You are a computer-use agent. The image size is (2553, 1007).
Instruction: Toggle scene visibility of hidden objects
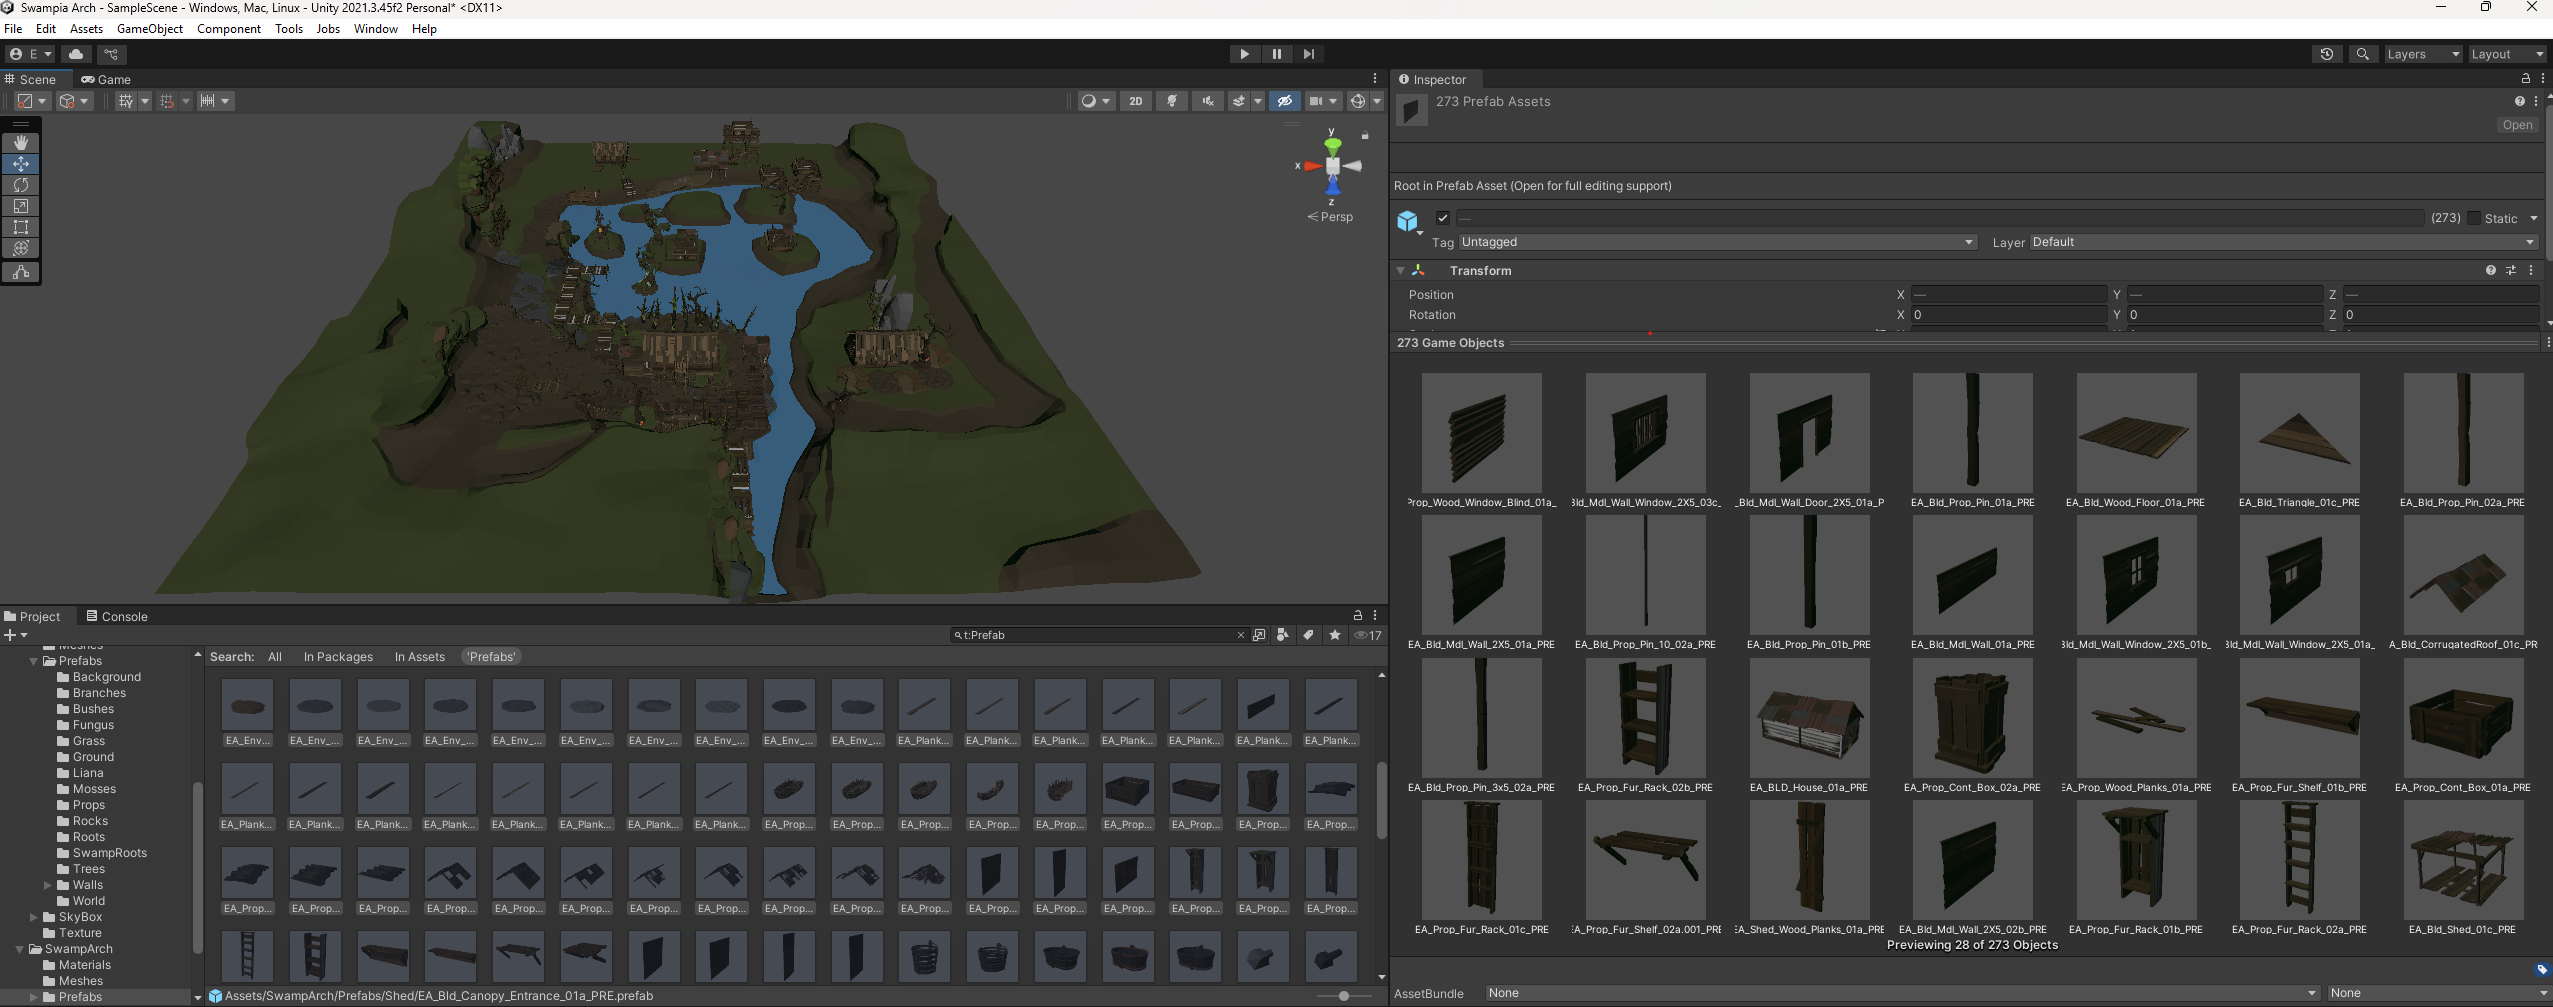coord(1285,101)
